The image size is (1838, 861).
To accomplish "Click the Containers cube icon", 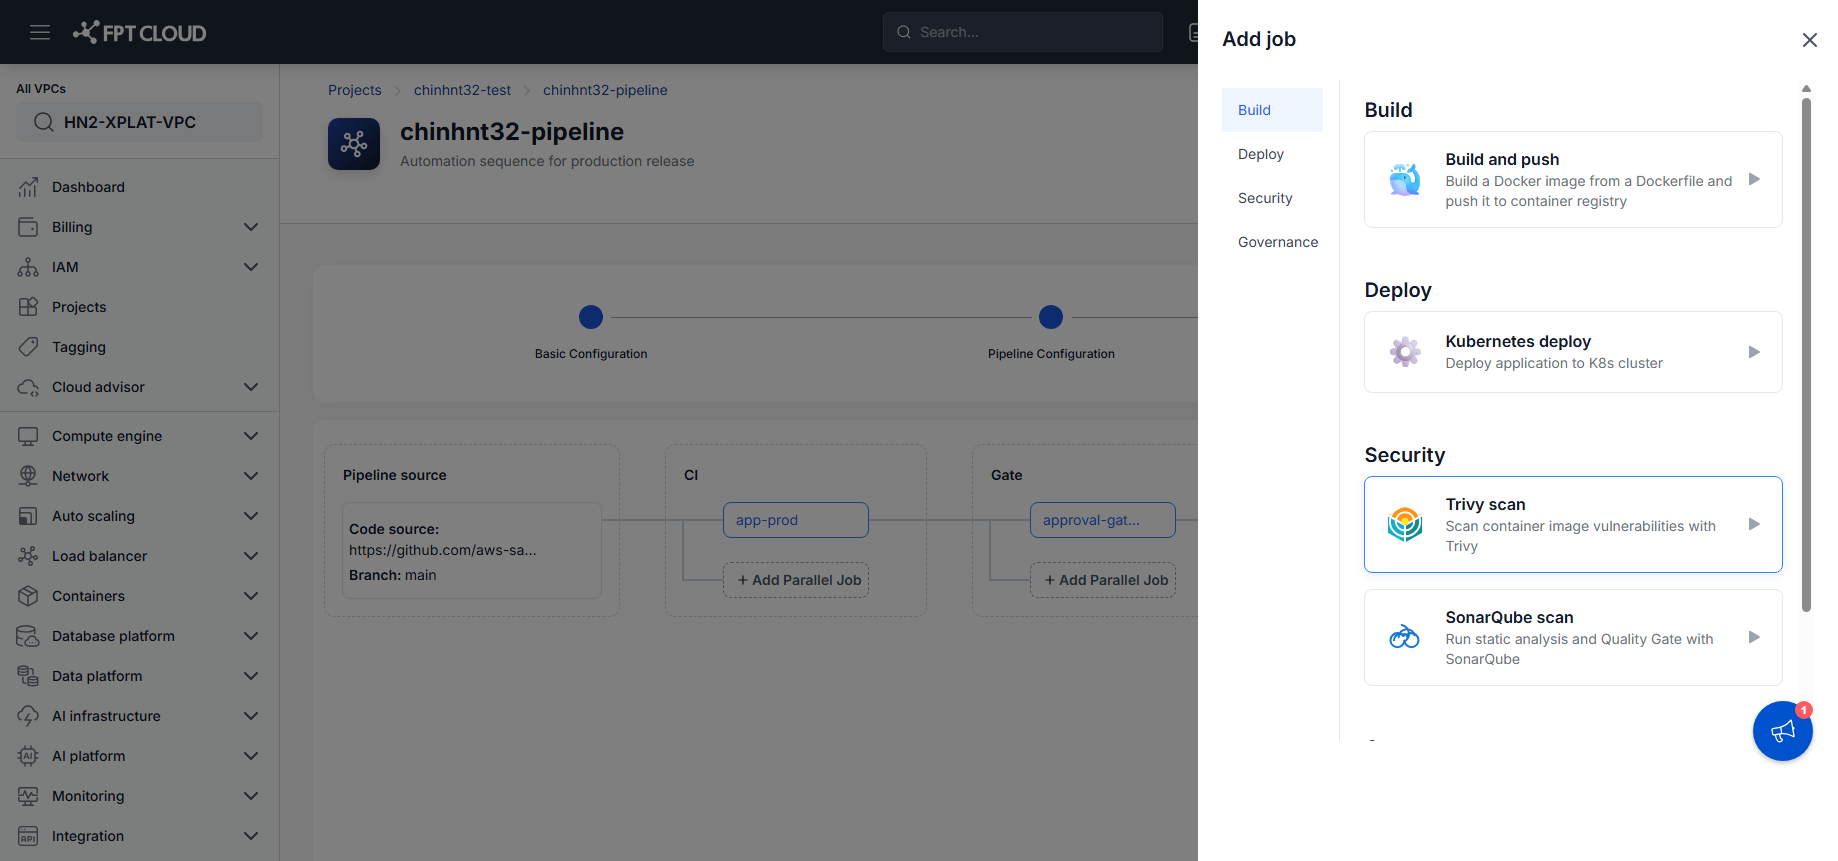I will click(28, 596).
